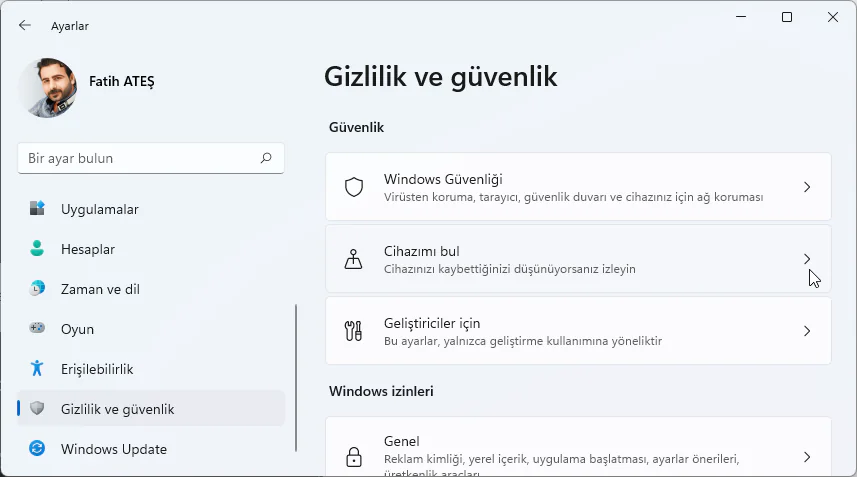Open Cihazımı bul via right chevron
Screen dimensions: 857x477
click(x=807, y=259)
